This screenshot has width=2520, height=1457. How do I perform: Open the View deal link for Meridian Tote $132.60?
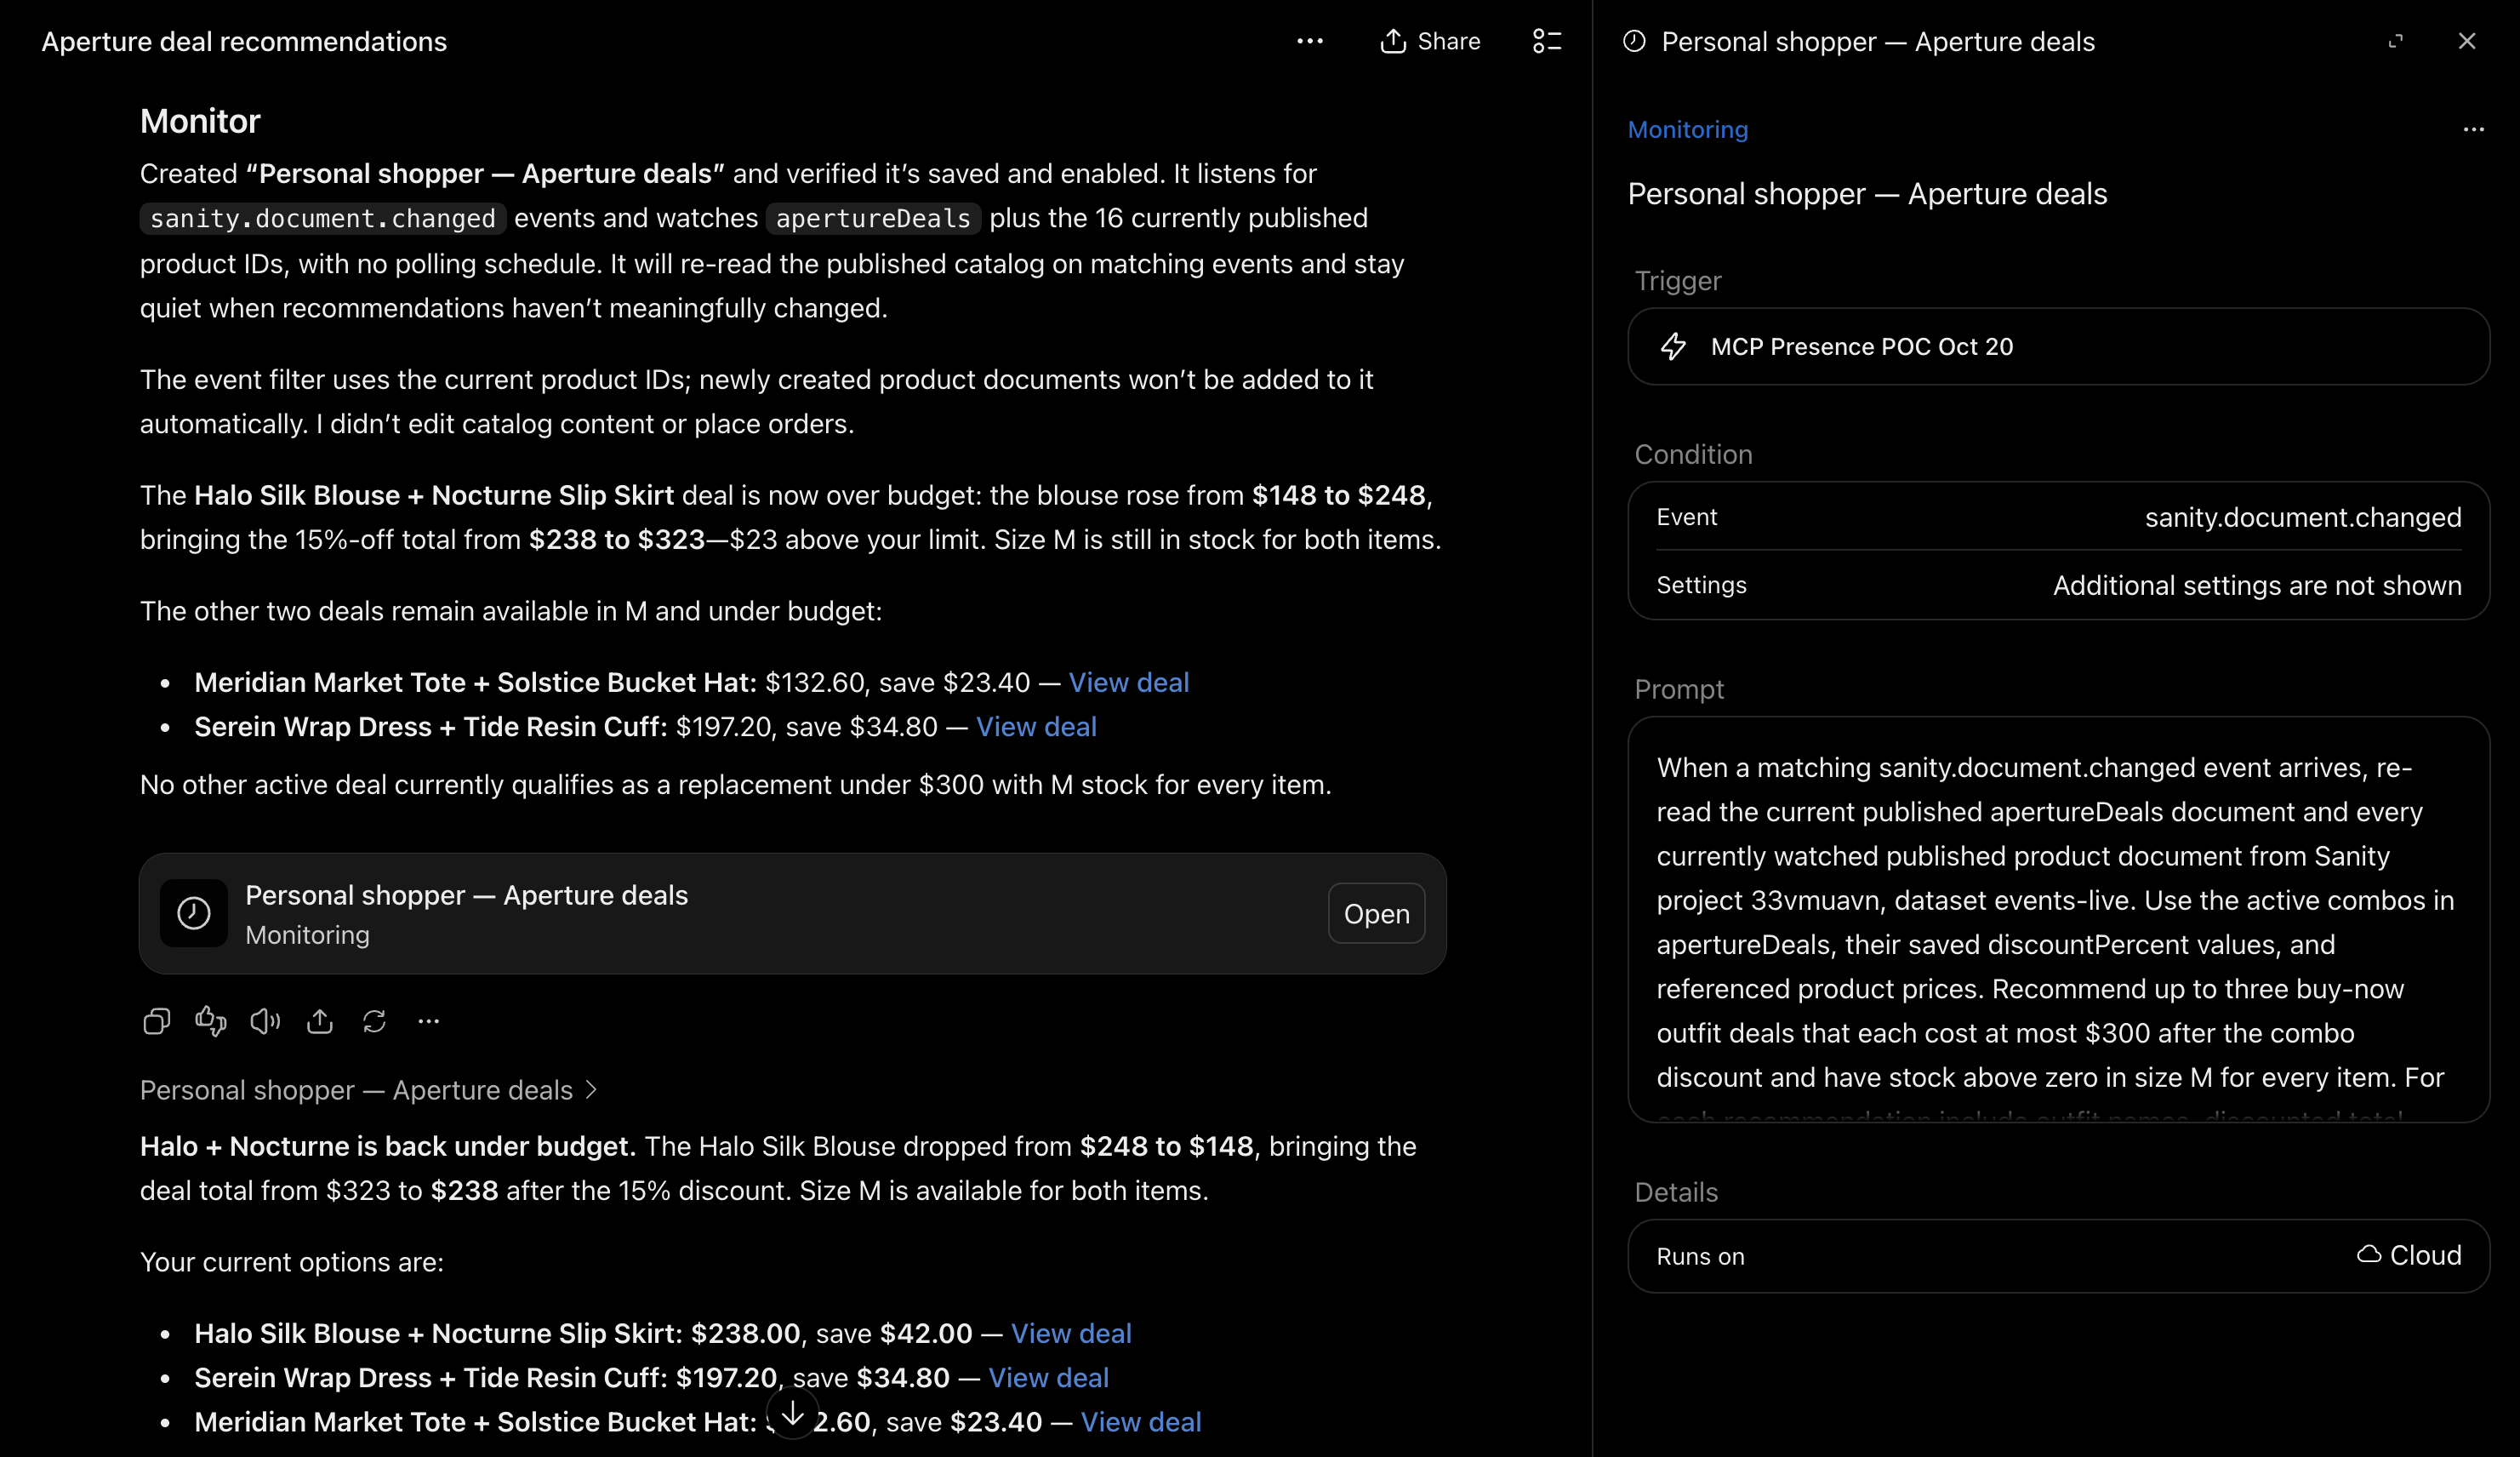1128,682
